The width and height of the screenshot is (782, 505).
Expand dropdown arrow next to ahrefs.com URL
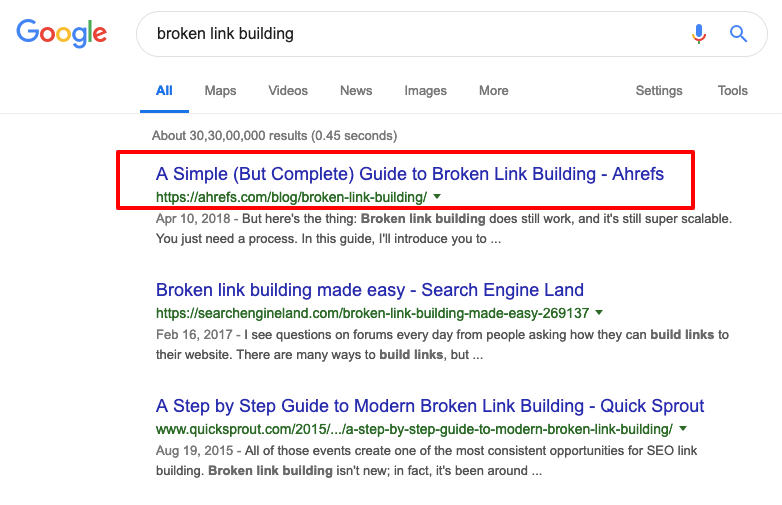[x=437, y=197]
